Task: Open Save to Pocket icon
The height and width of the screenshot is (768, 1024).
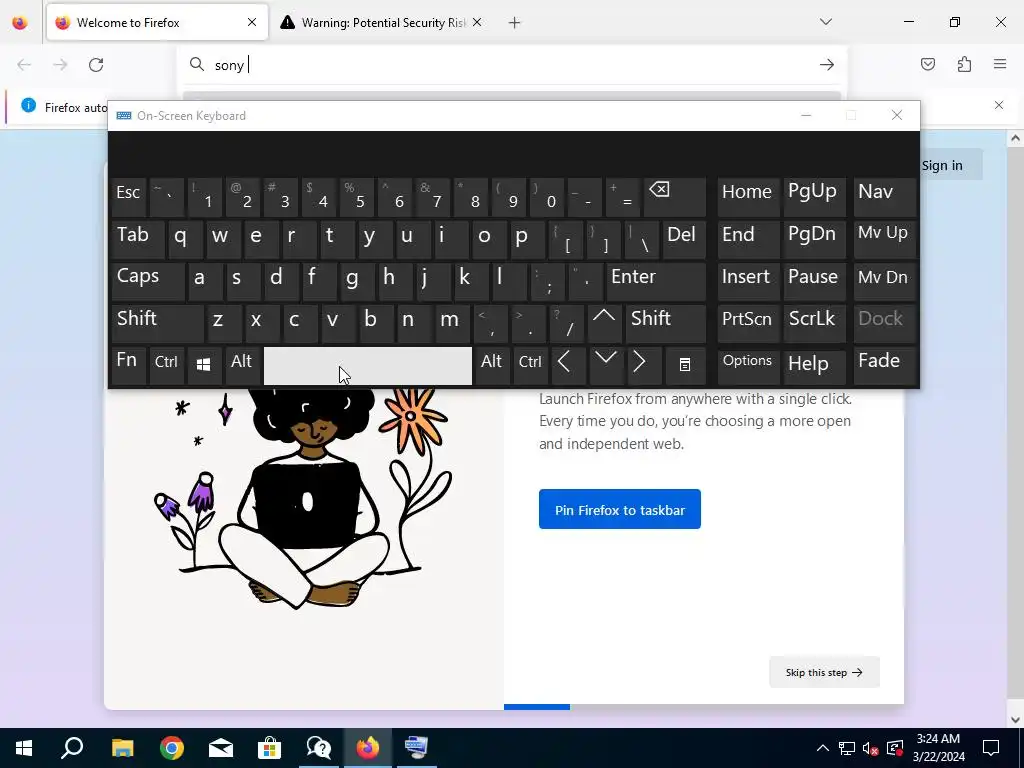Action: point(927,64)
